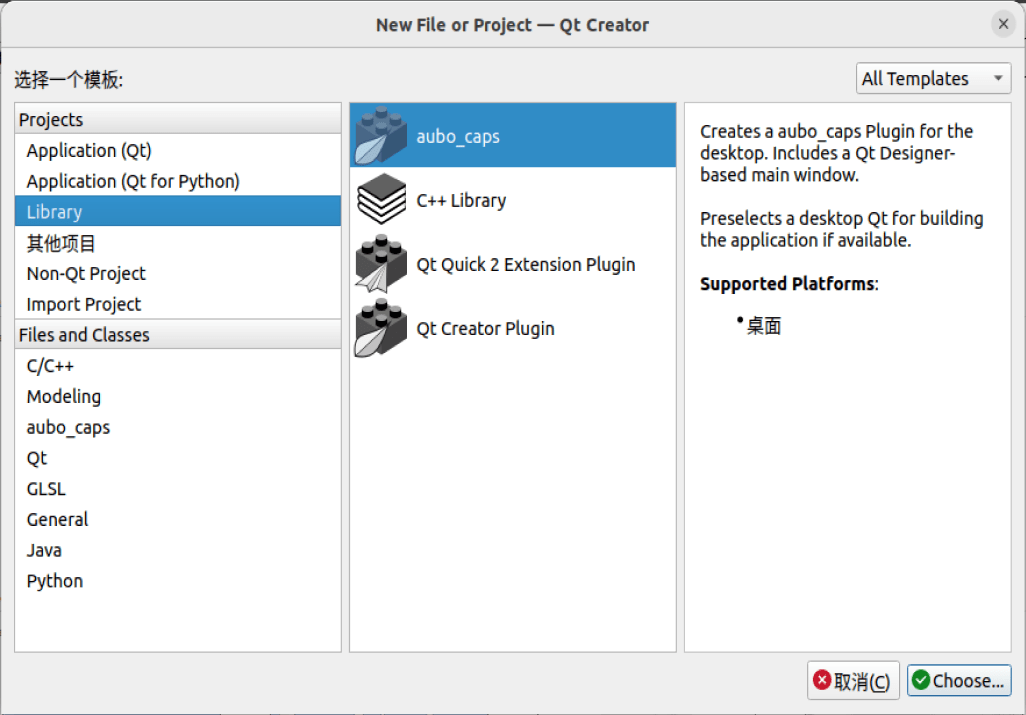Click the Supported Platforms heading

789,284
